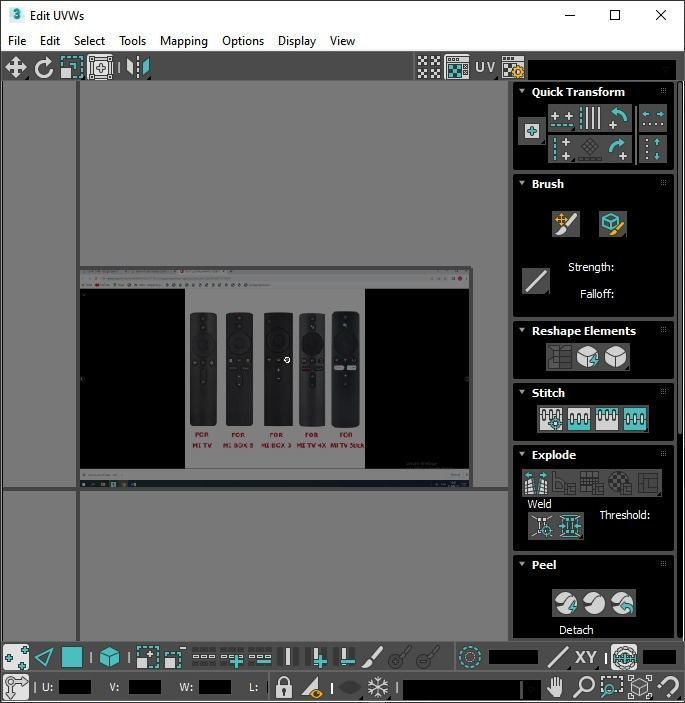The image size is (685, 703).
Task: Toggle the Snap magnet icon
Action: 668,687
